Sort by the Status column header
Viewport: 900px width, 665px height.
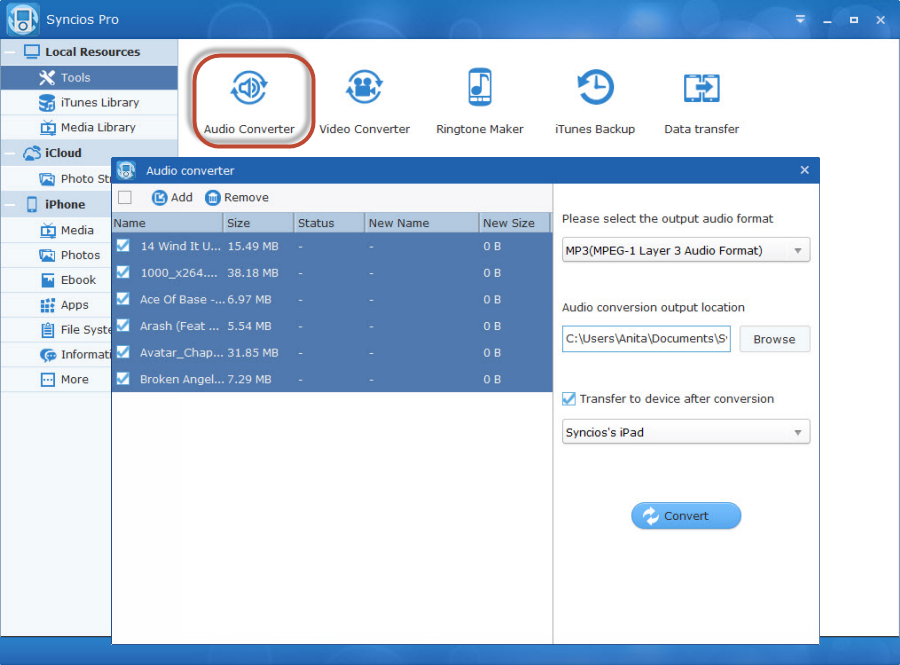pos(329,223)
